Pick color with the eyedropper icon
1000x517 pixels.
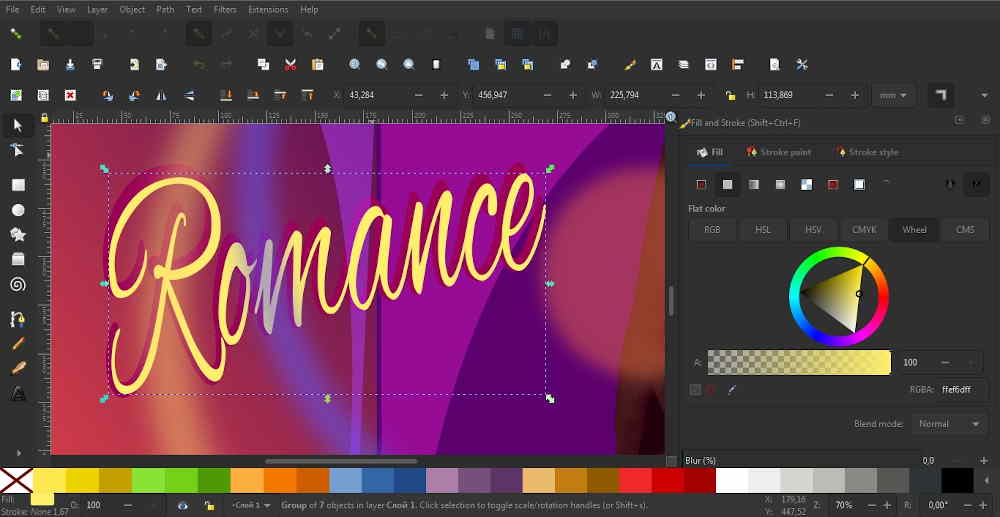coord(733,390)
